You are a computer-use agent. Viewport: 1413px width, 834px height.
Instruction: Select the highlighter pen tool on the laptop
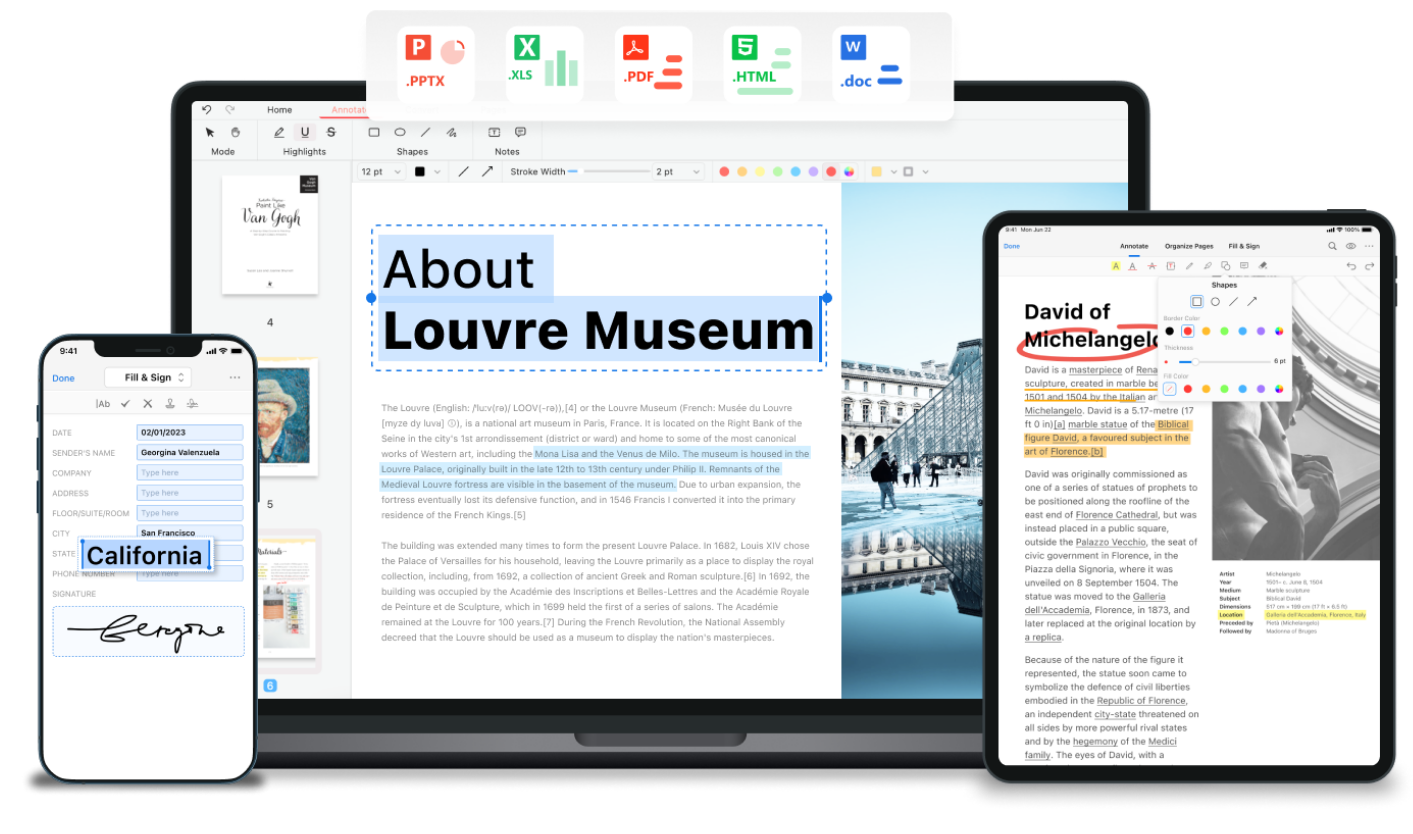[277, 132]
